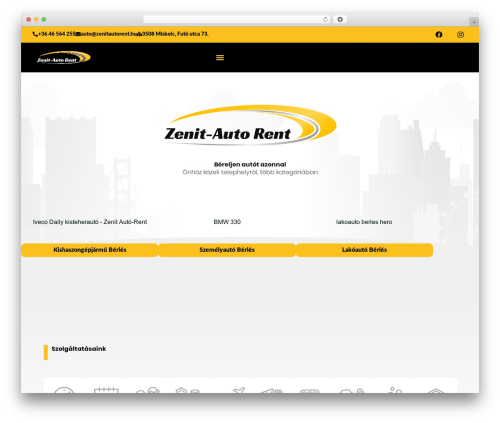Click the Iveco Daily kisteherautó image placeholder

pyautogui.click(x=90, y=222)
